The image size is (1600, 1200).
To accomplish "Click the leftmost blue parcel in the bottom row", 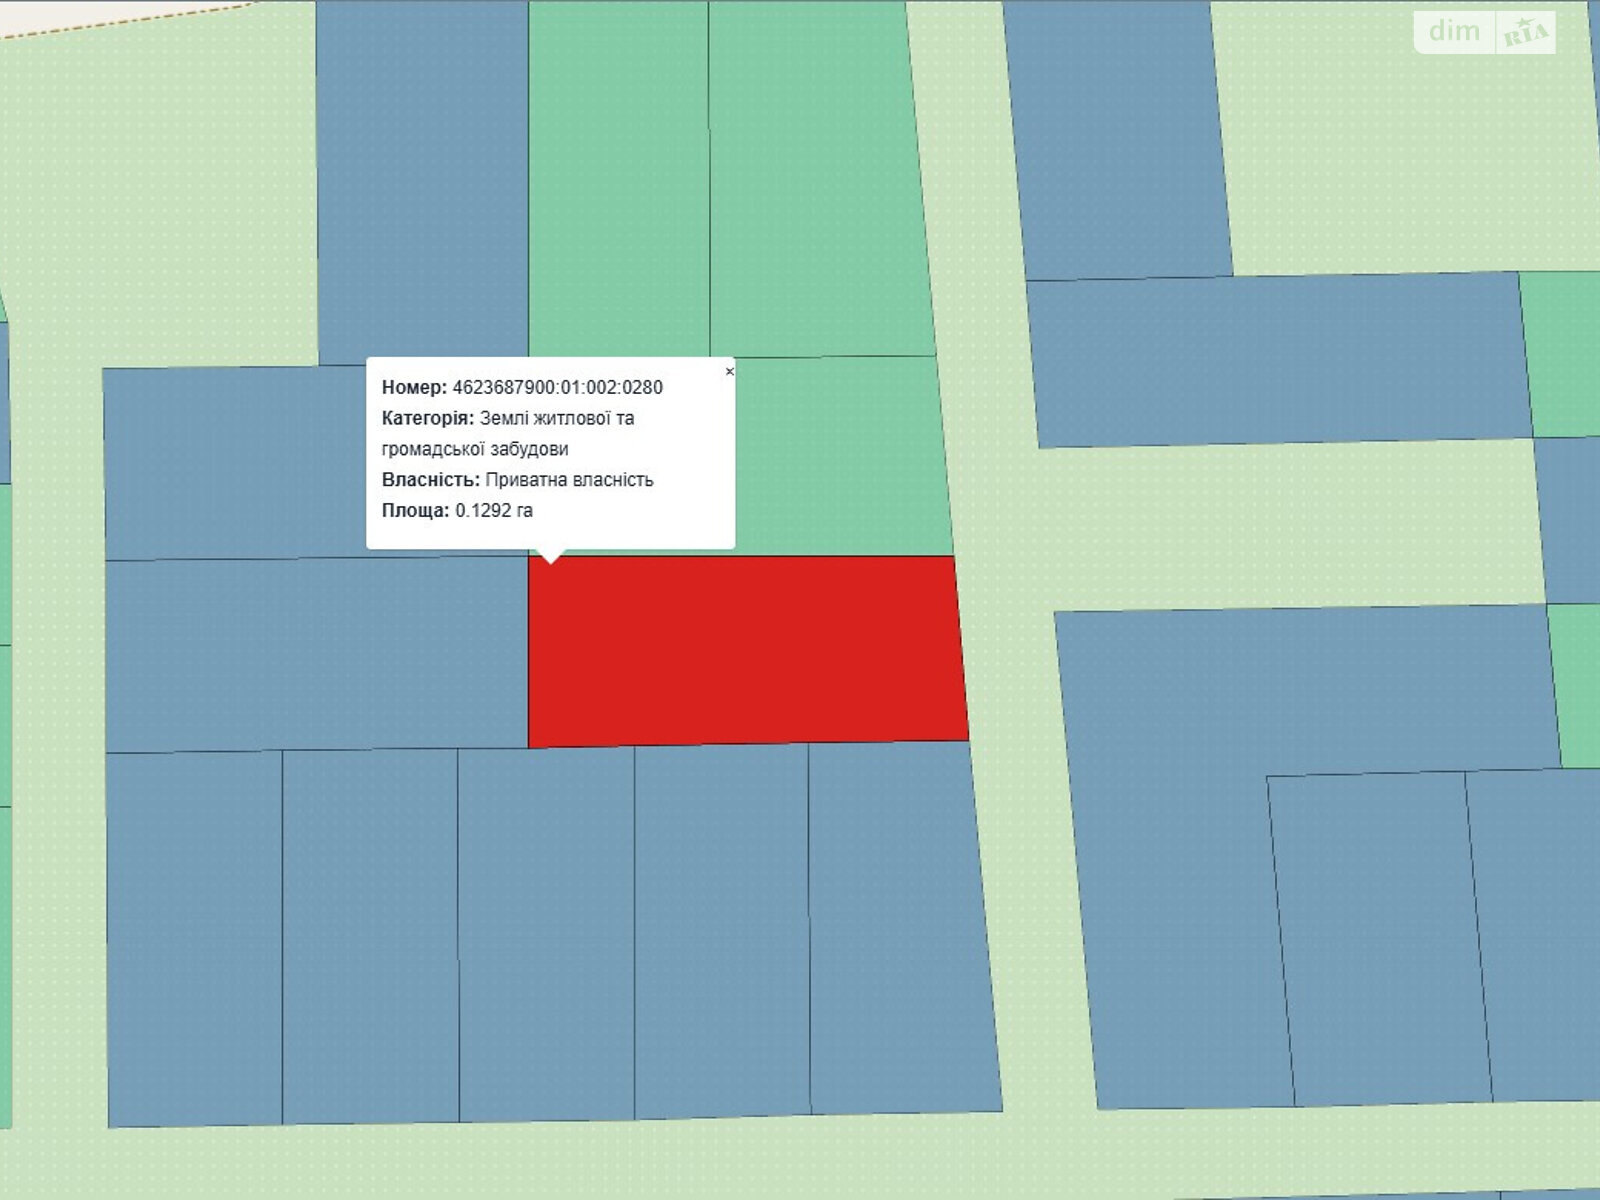I will pyautogui.click(x=194, y=937).
